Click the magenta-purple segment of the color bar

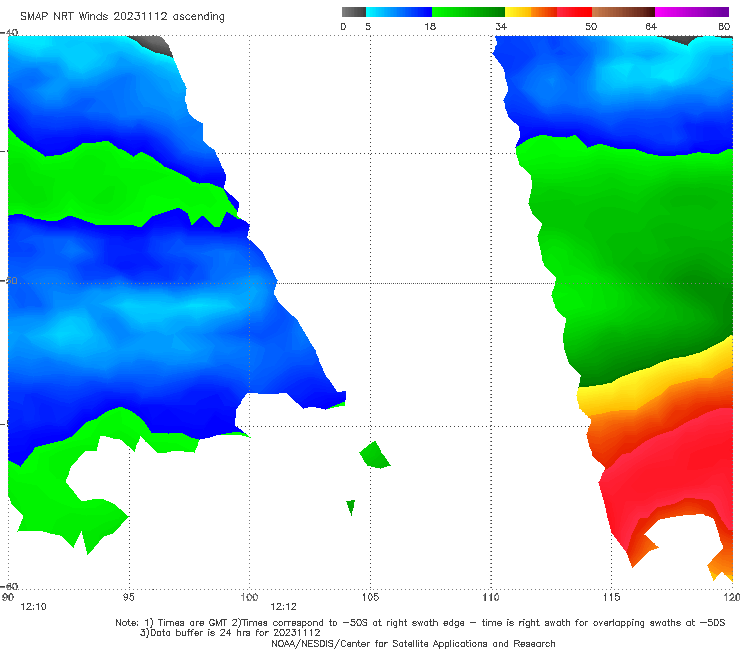point(692,12)
